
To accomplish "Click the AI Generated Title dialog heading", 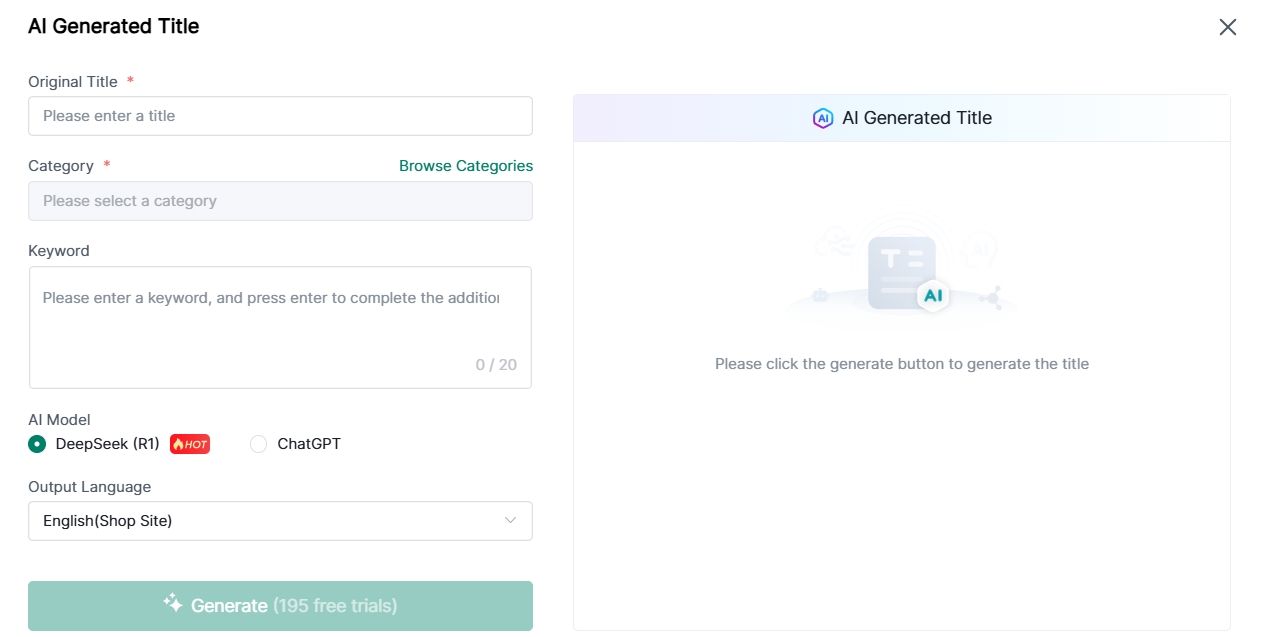I will tap(113, 26).
